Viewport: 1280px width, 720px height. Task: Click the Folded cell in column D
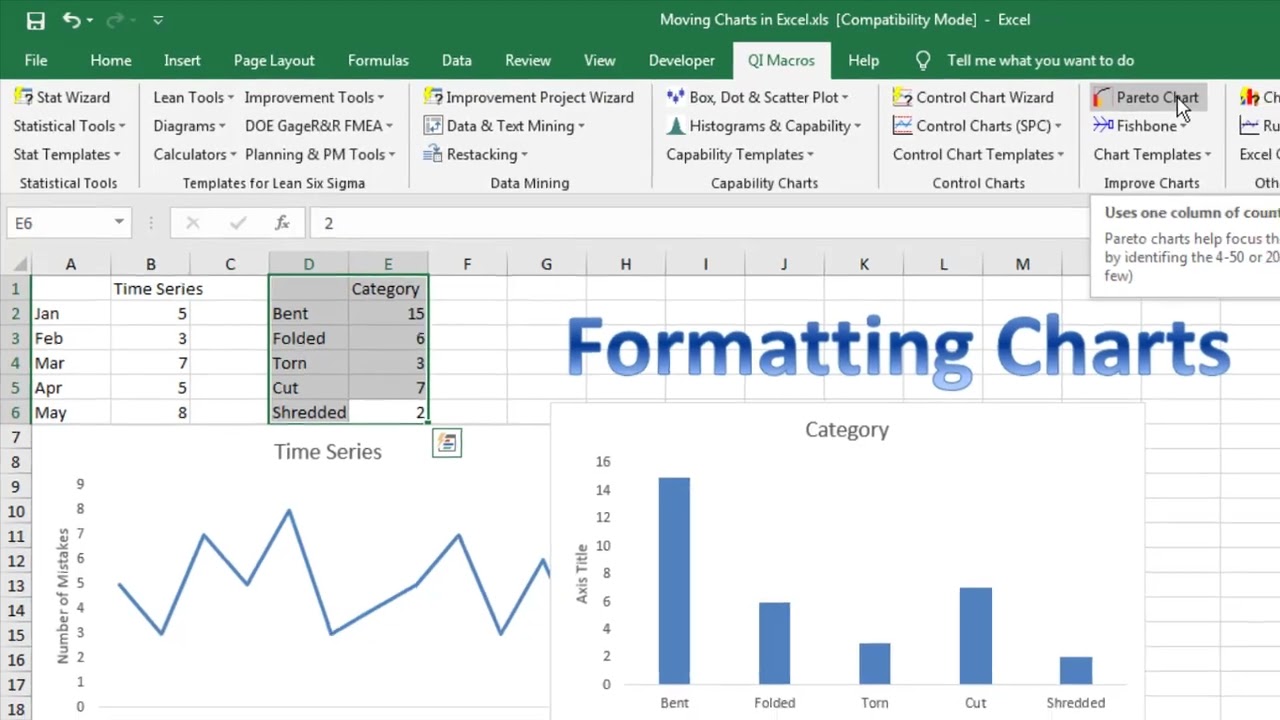pos(309,338)
